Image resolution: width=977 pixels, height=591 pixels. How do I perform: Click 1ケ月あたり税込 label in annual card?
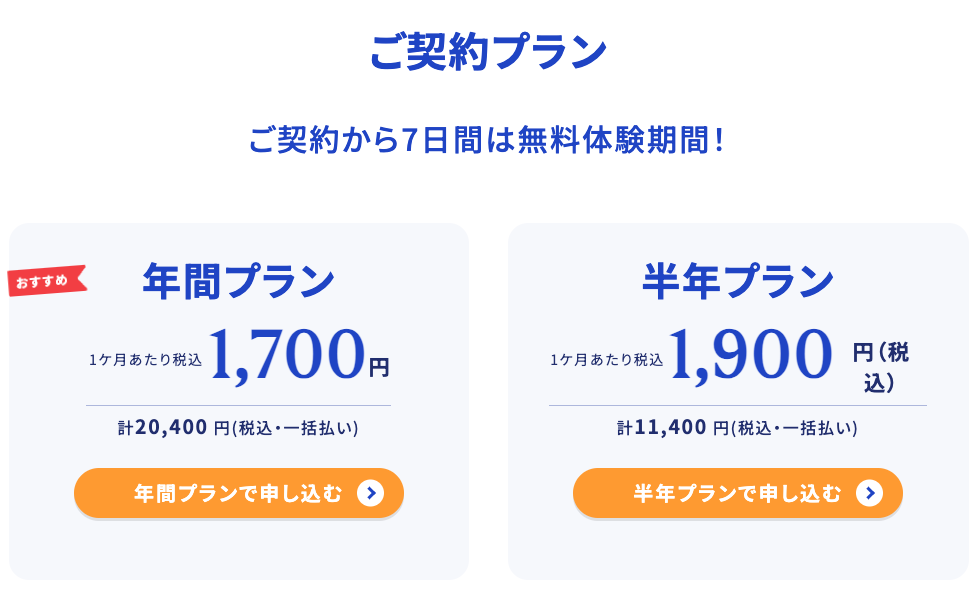click(x=145, y=360)
